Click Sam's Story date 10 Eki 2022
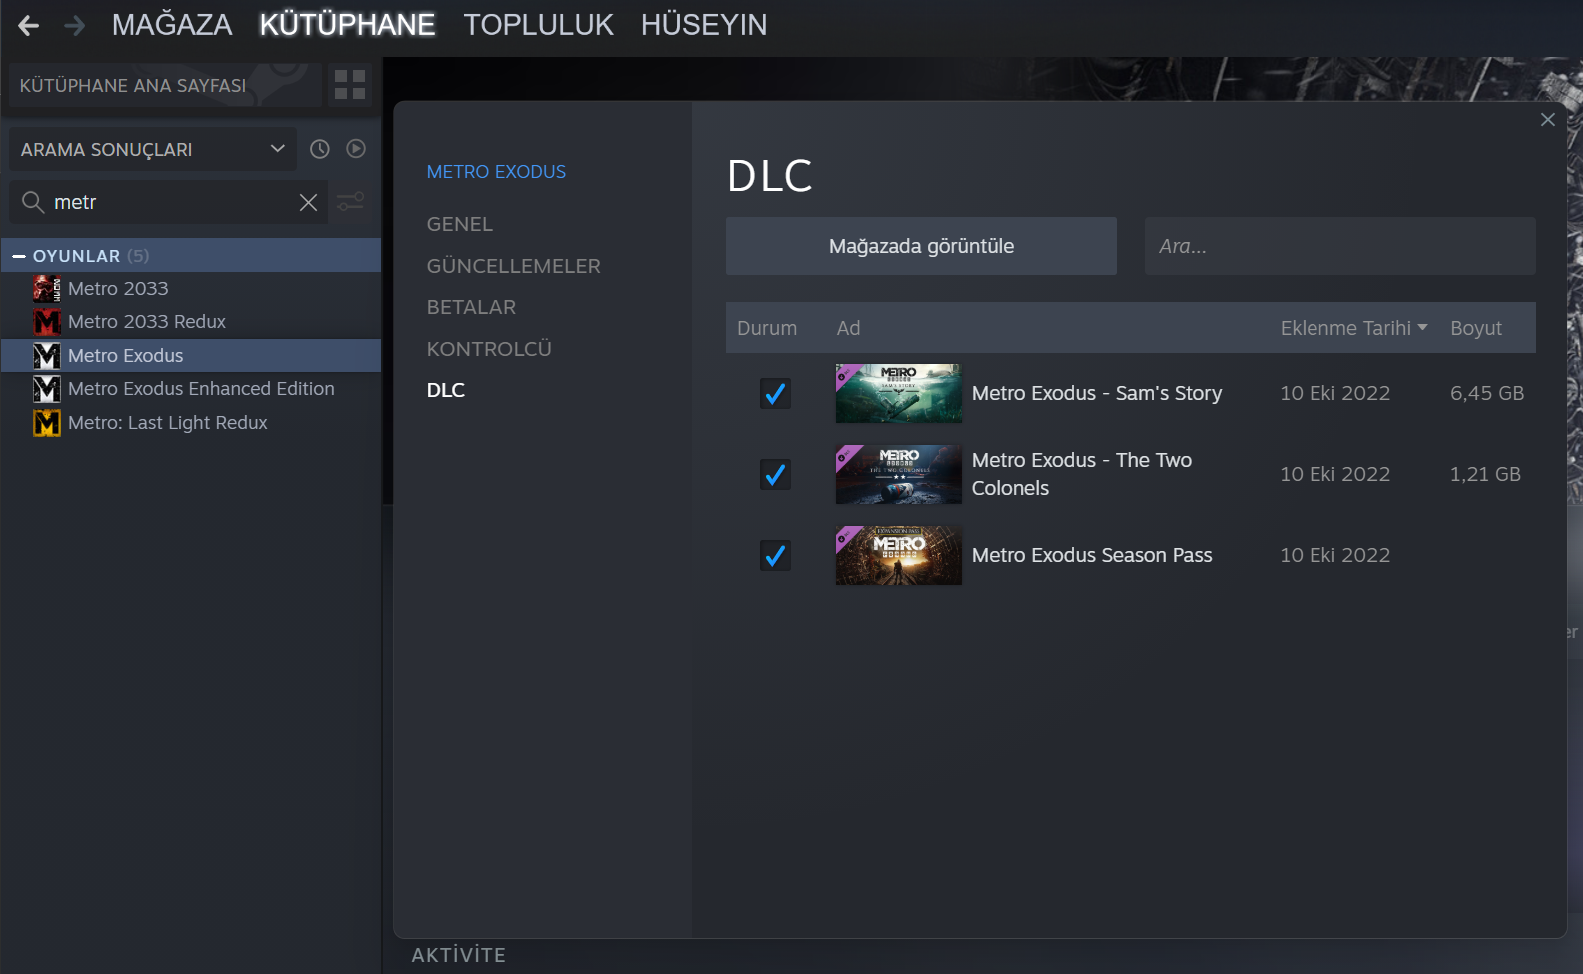 (1335, 393)
